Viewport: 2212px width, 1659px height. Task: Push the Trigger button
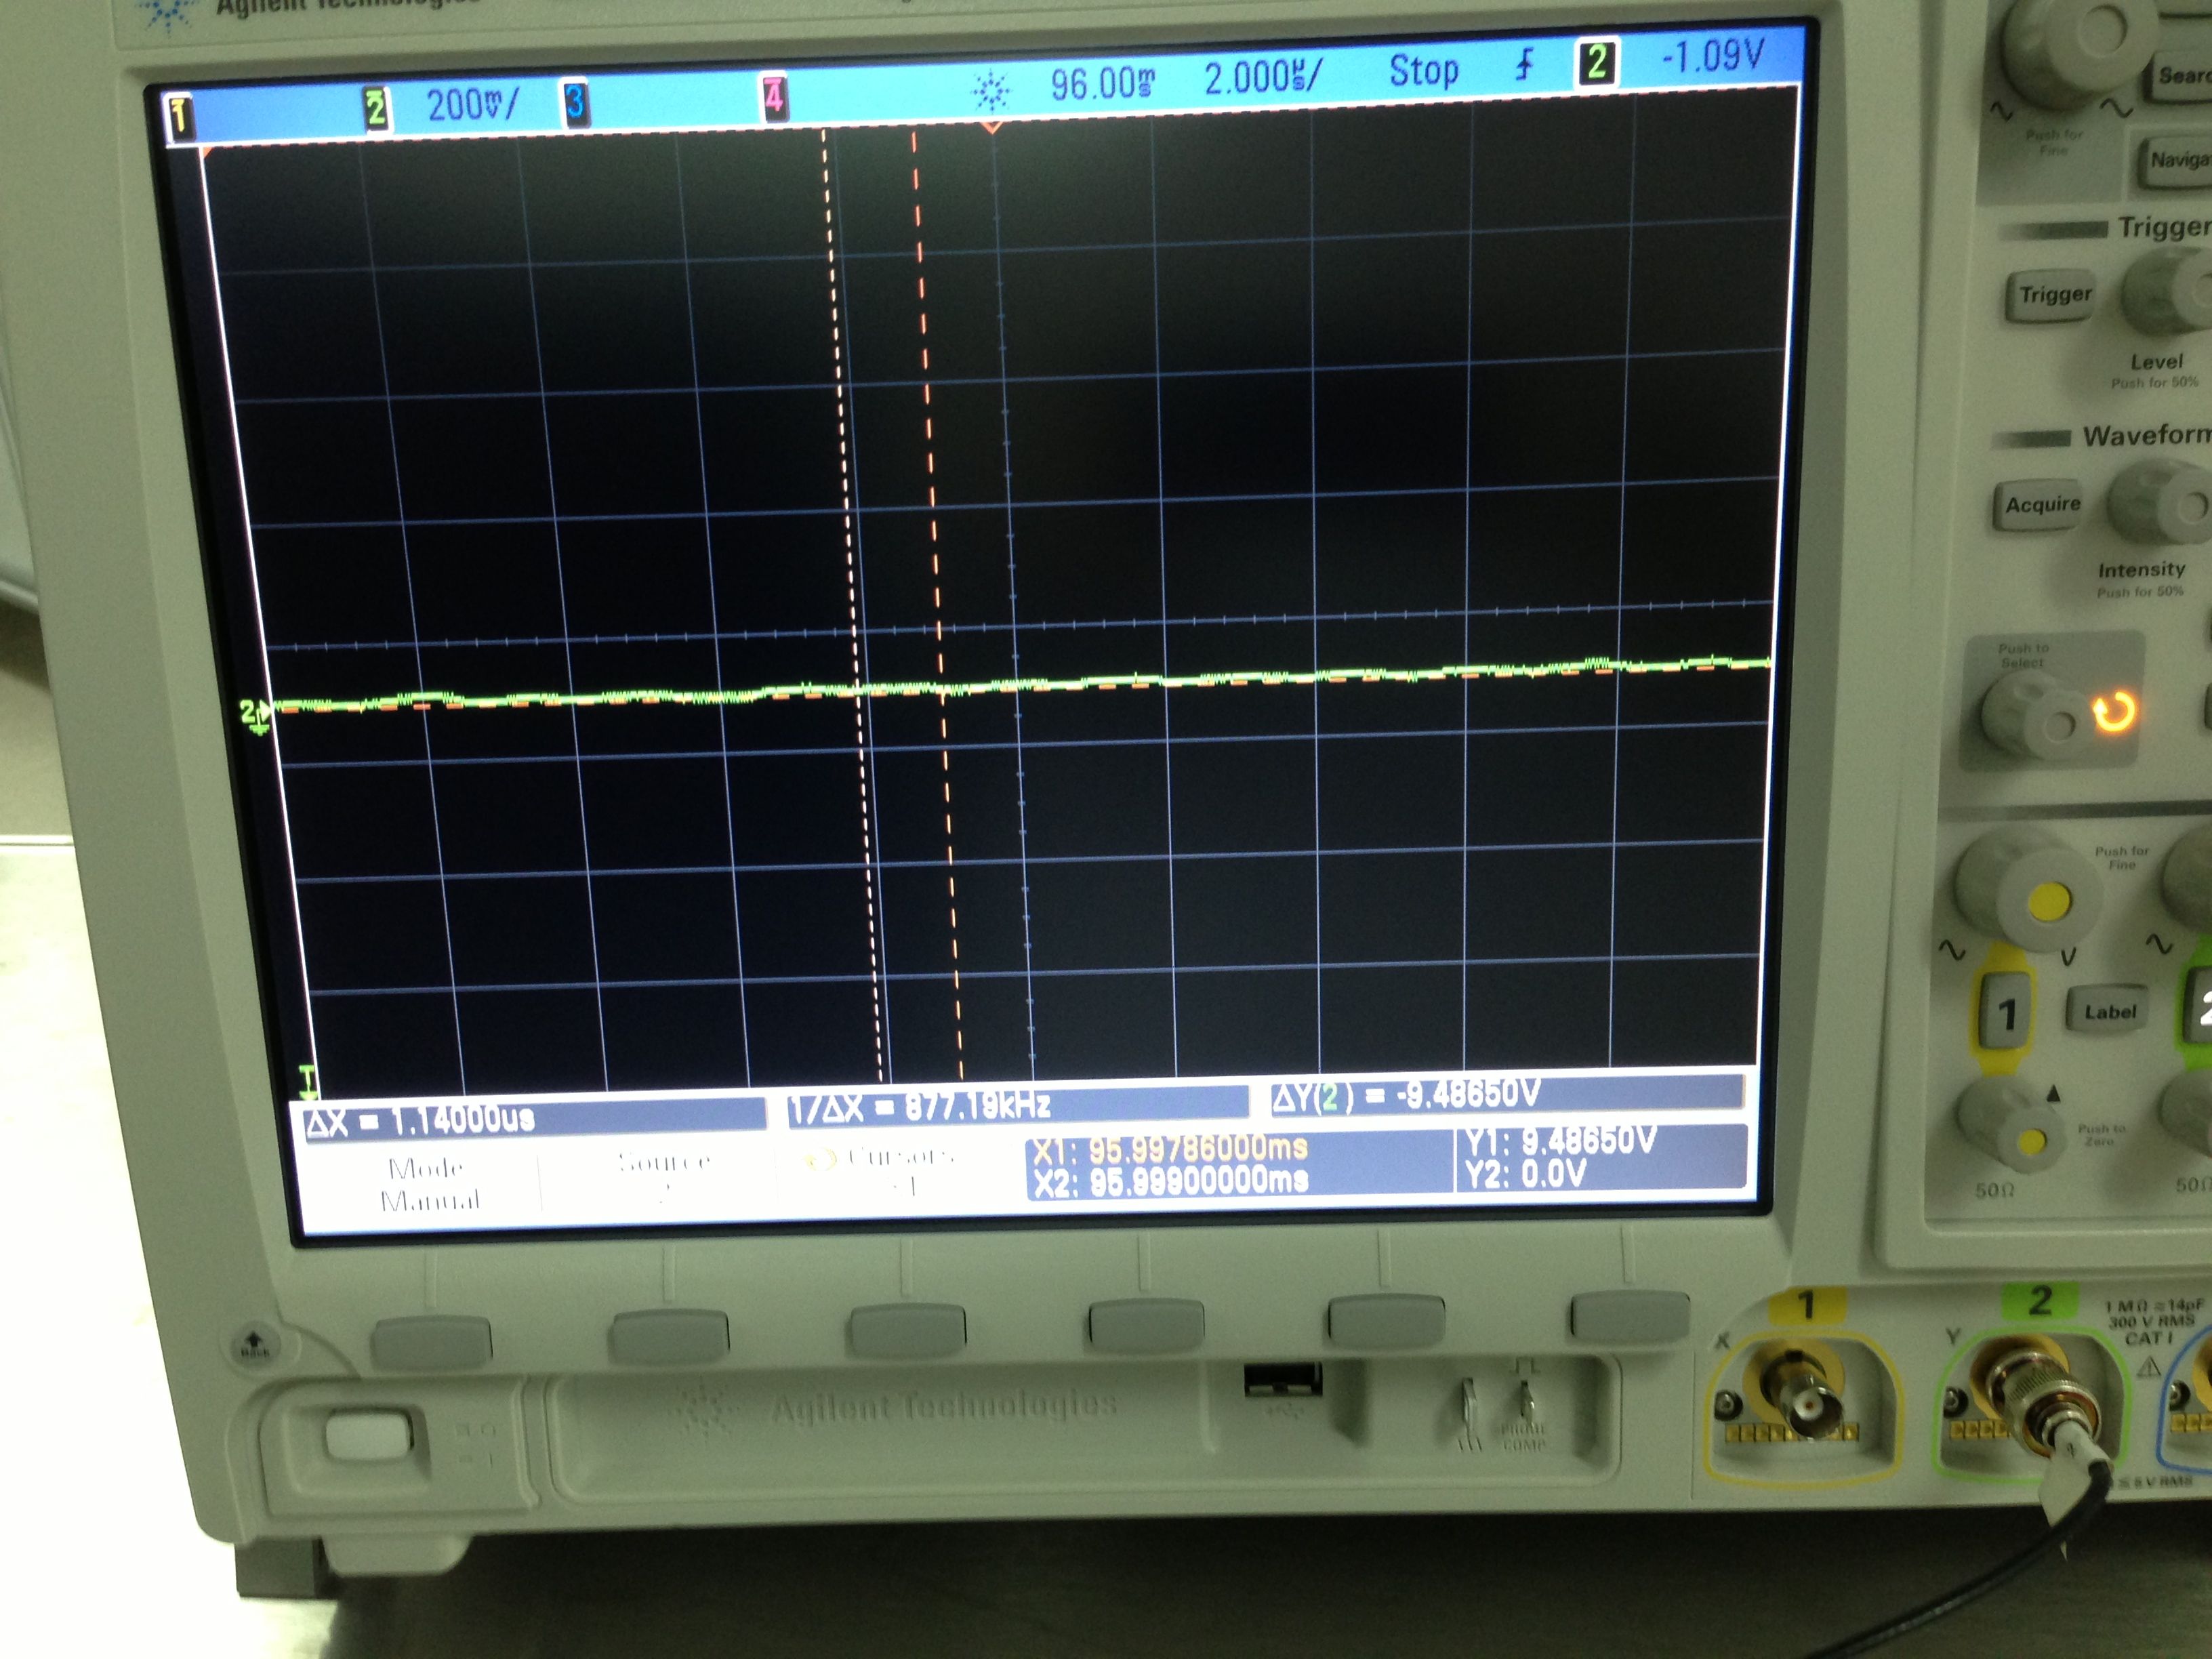click(2051, 295)
